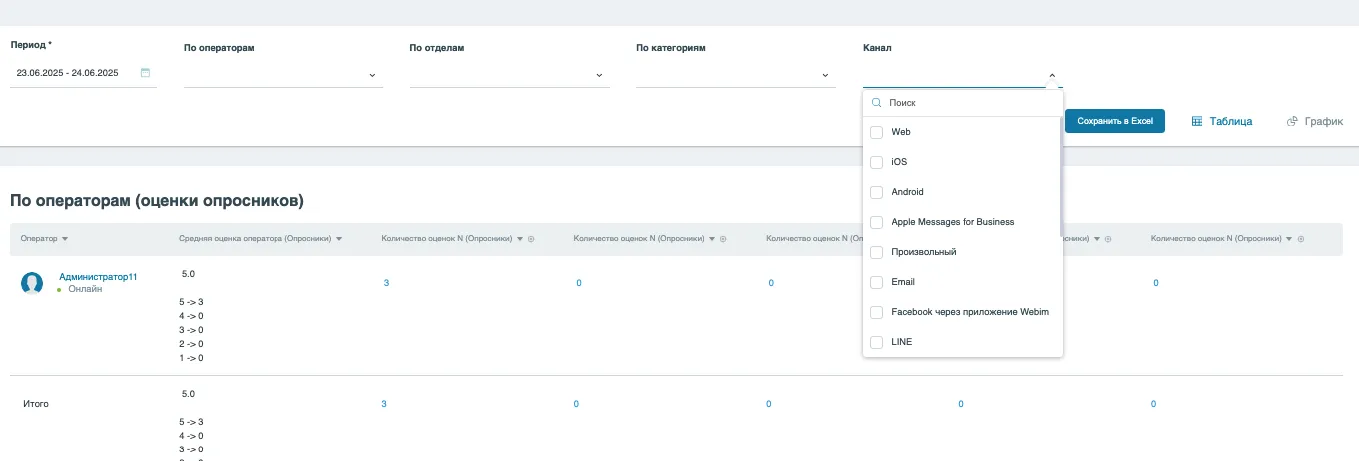1359x461 pixels.
Task: Open the calendar icon in Период field
Action: coord(146,73)
